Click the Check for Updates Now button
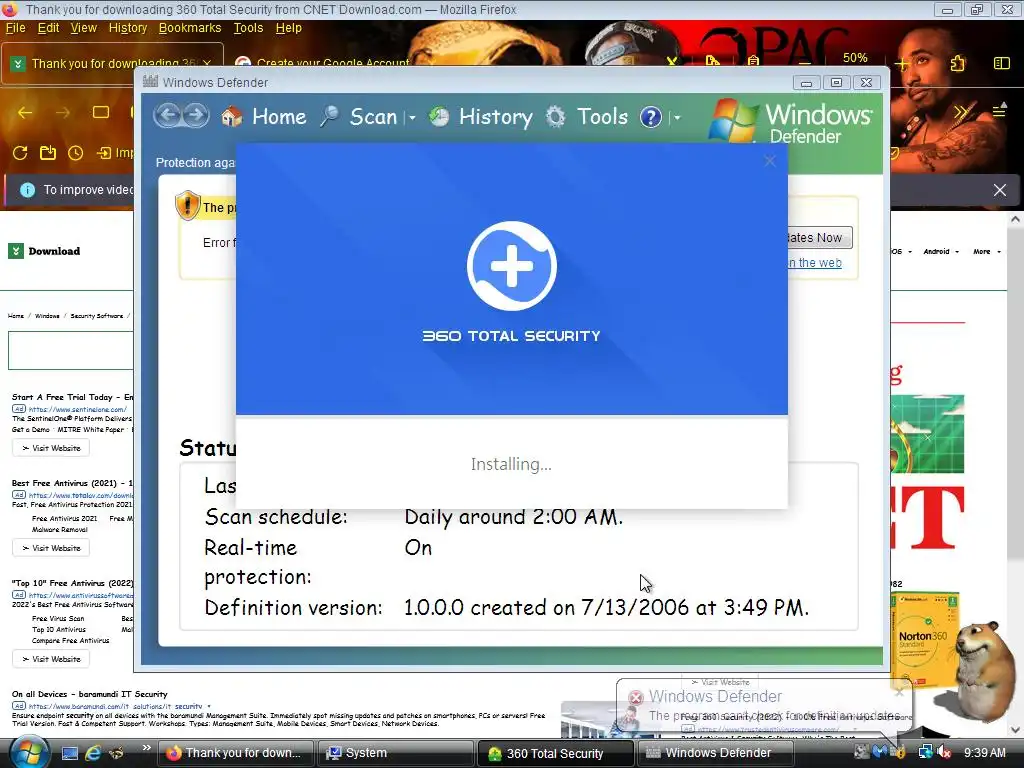 pos(820,238)
